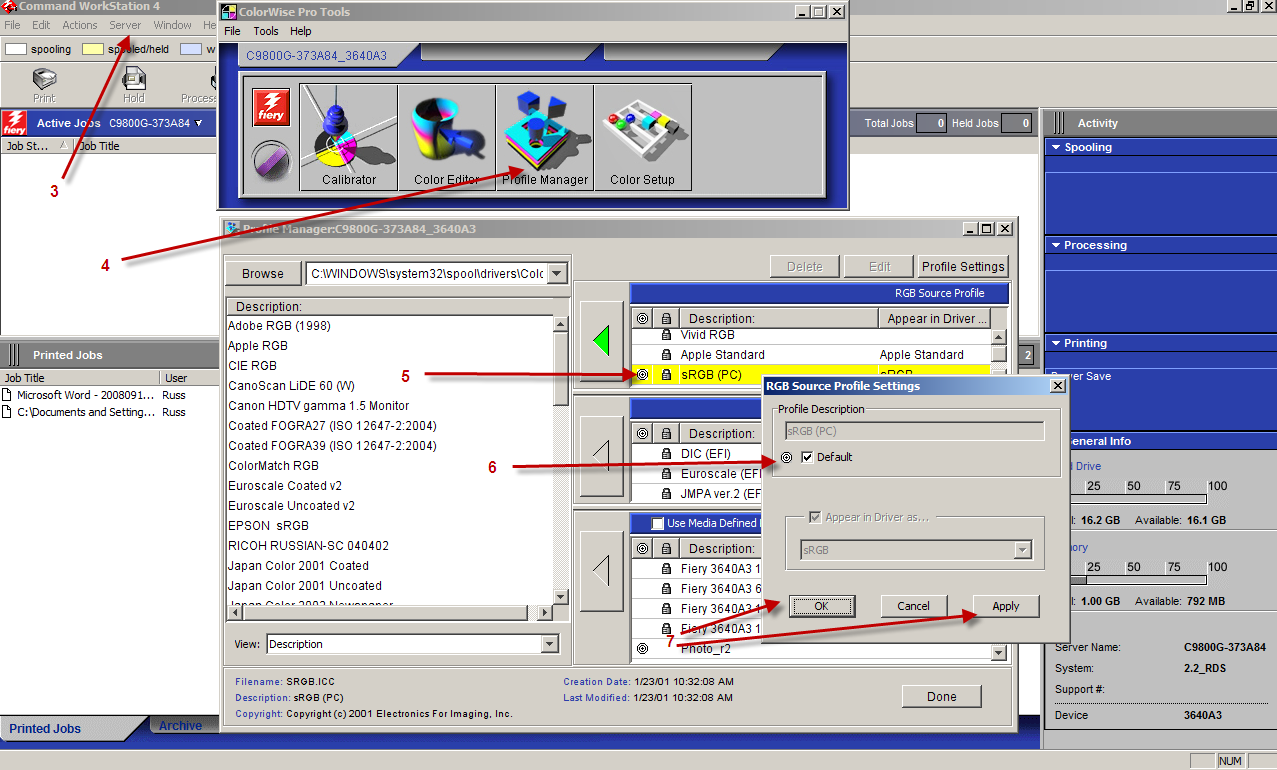Click the document icon beside the C:\Documents and Setting job
Image resolution: width=1277 pixels, height=770 pixels.
pyautogui.click(x=8, y=412)
